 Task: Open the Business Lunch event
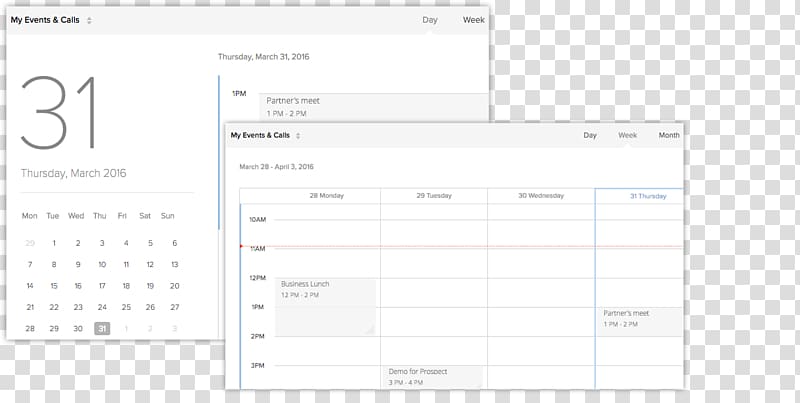[x=325, y=305]
